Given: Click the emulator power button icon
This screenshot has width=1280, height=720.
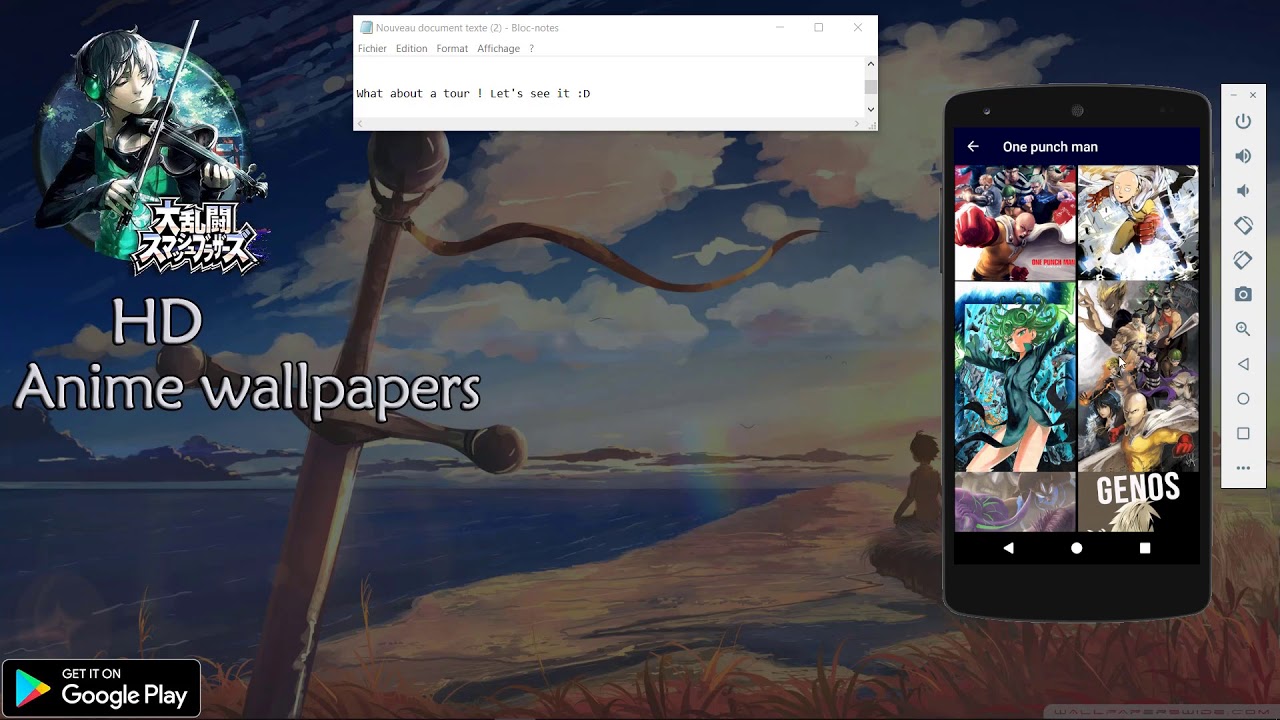Looking at the screenshot, I should pos(1243,121).
